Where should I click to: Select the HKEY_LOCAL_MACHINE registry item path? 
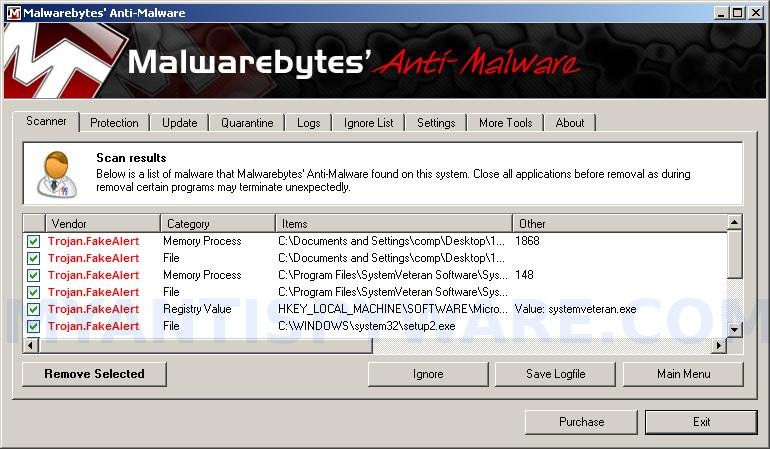[392, 309]
